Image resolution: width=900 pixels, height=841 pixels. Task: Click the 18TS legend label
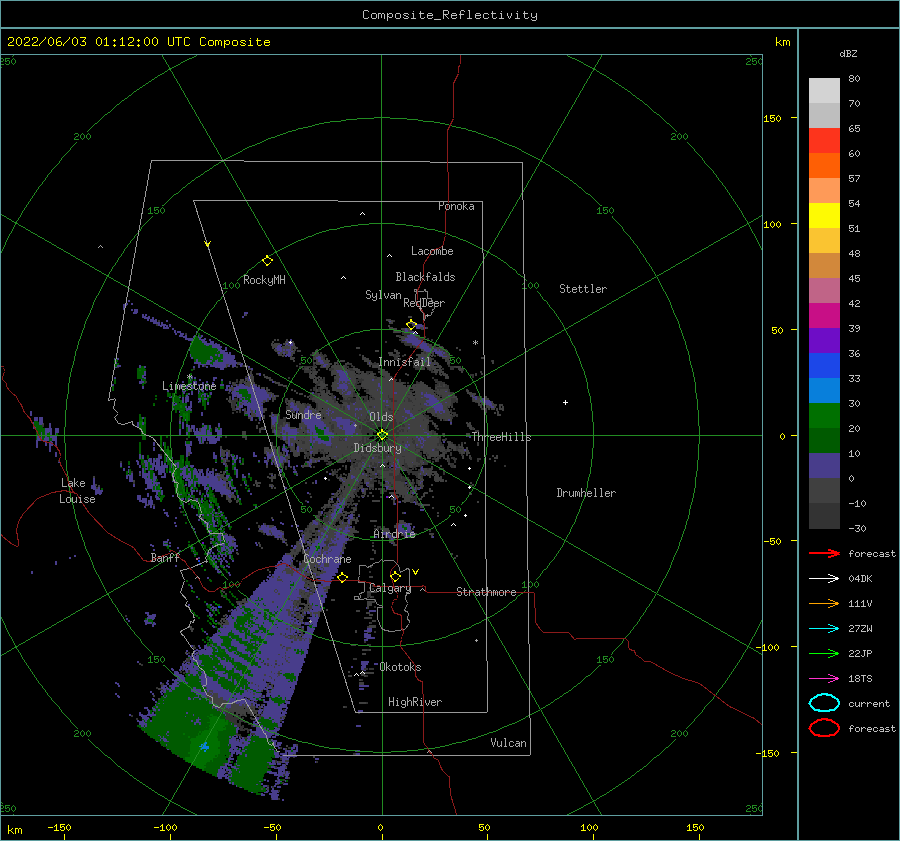point(860,679)
